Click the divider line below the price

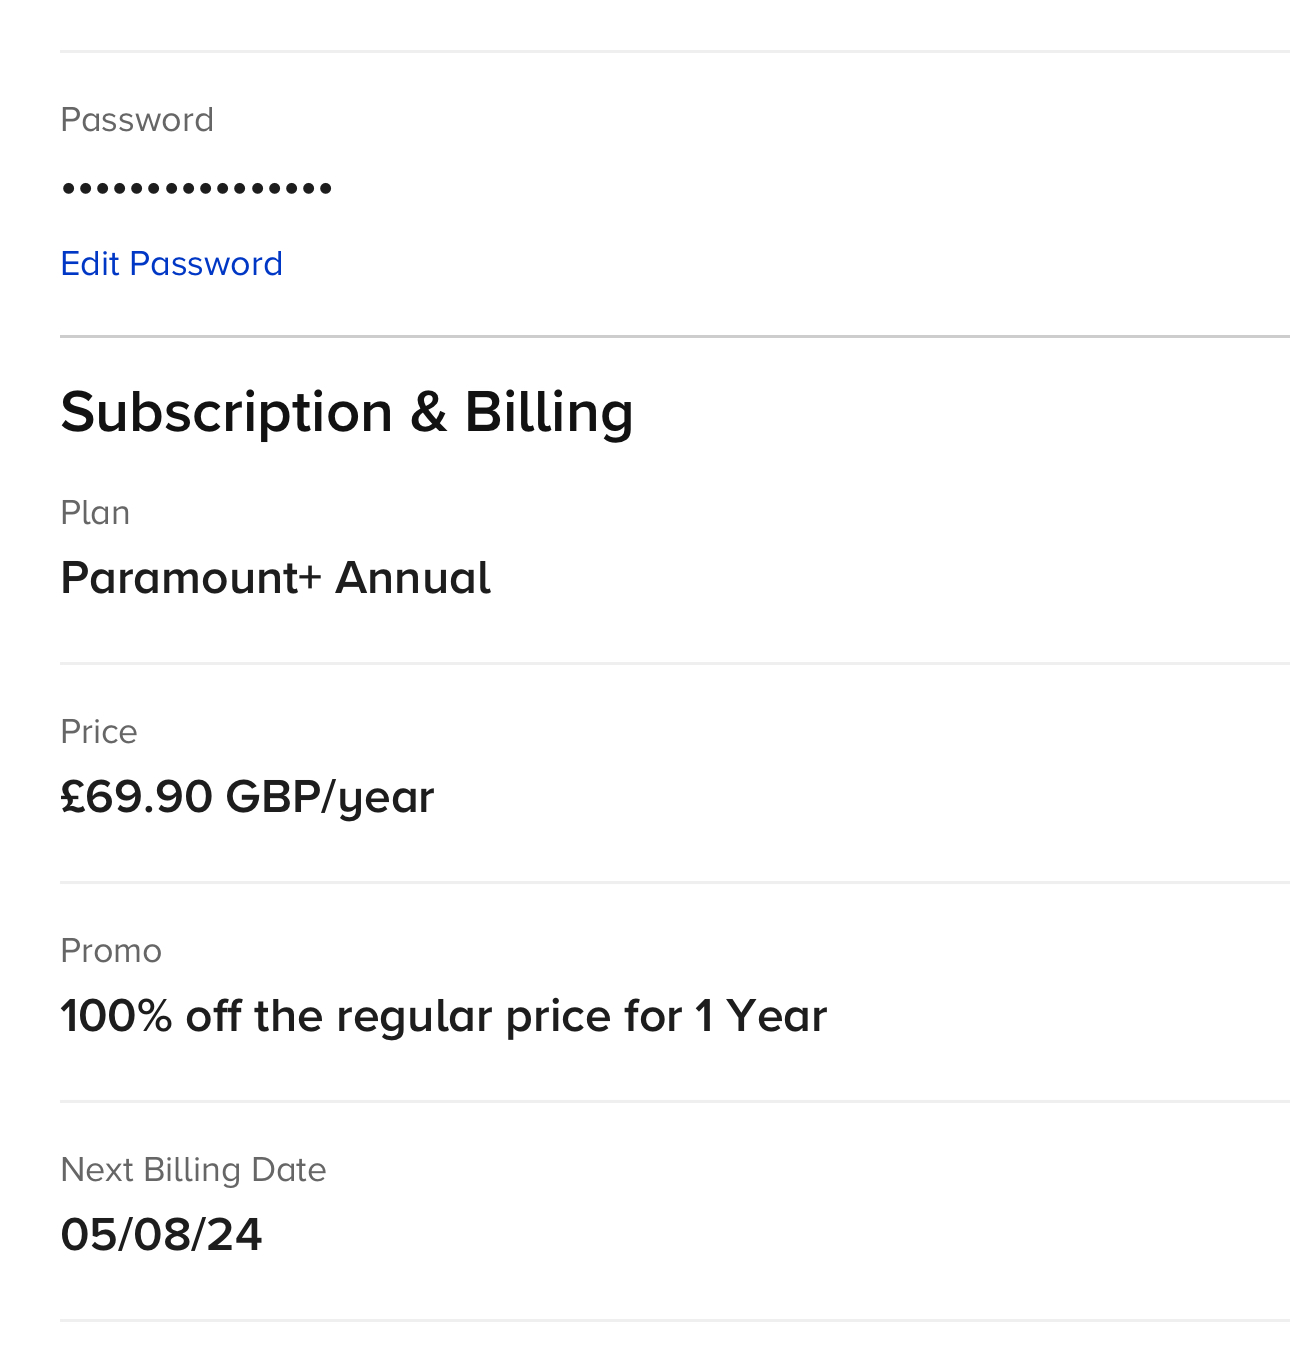click(x=674, y=882)
